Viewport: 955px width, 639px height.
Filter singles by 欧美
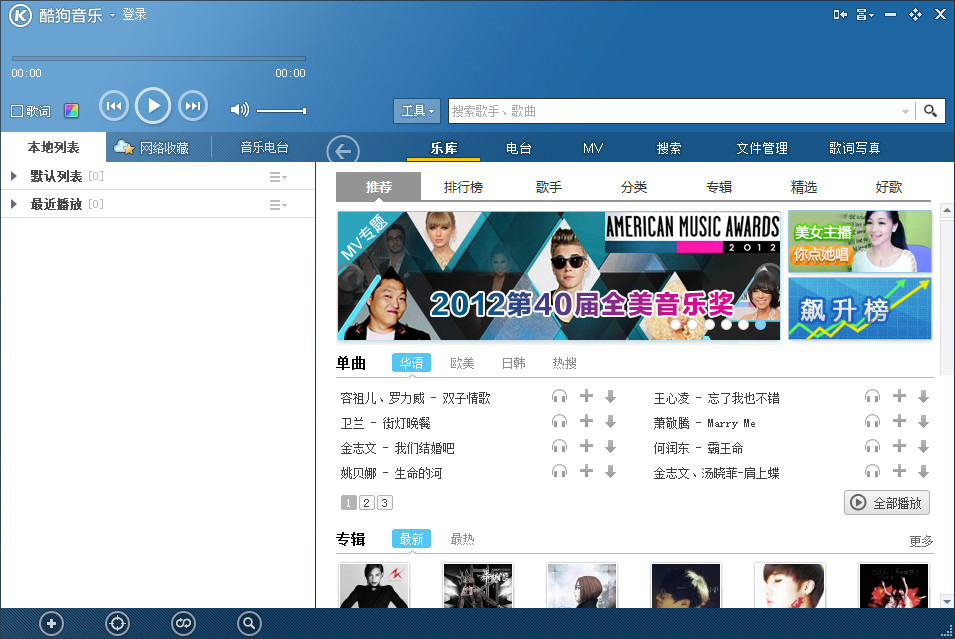[x=462, y=363]
